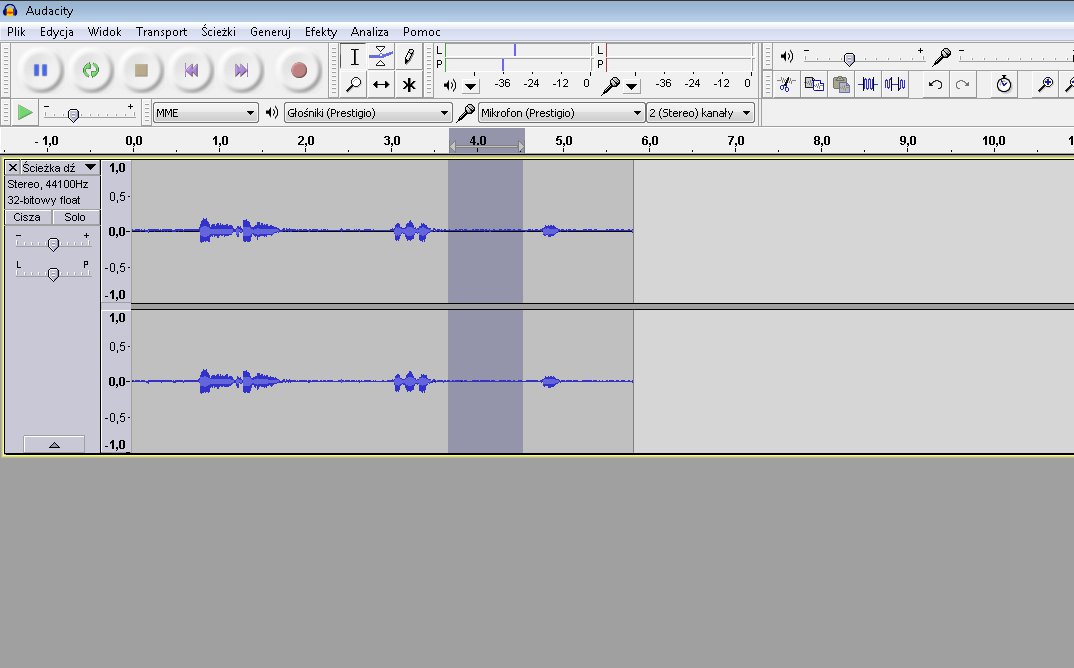Click the mixer toolbar microphone icon
This screenshot has height=668, width=1074.
pyautogui.click(x=942, y=56)
